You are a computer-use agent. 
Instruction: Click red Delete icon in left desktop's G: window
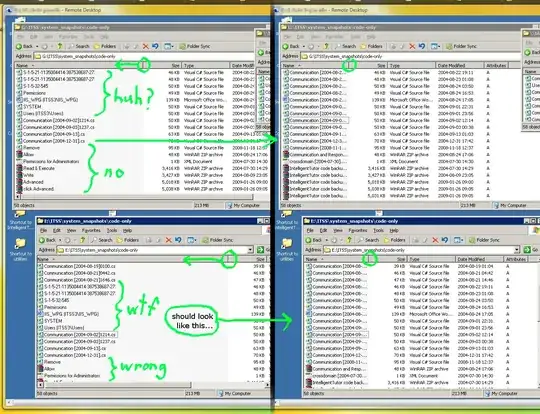pyautogui.click(x=146, y=46)
